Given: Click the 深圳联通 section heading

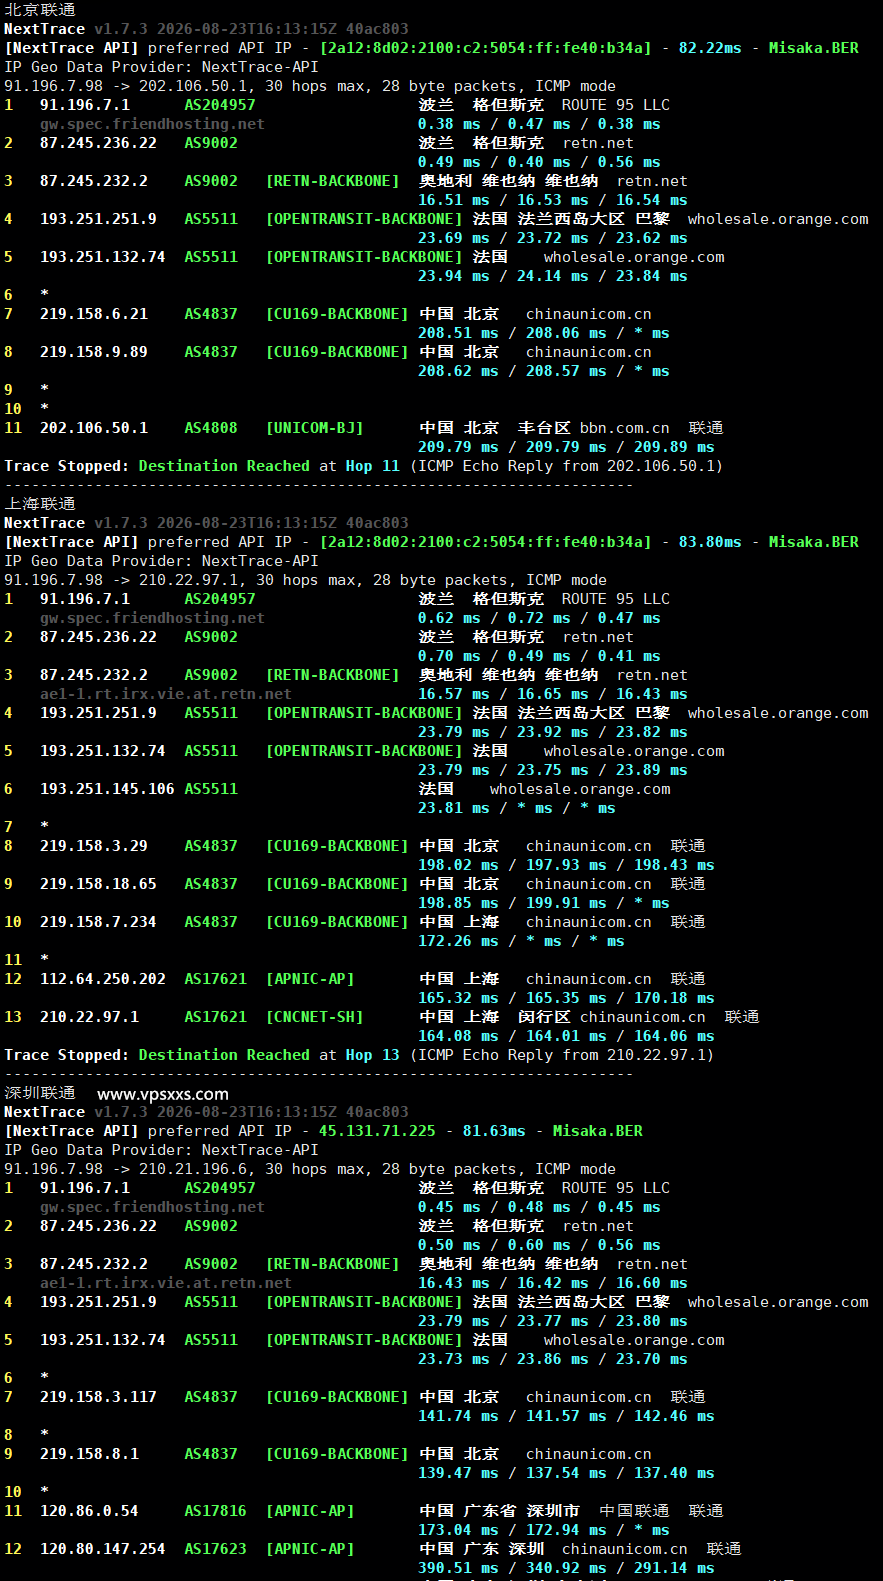Looking at the screenshot, I should pyautogui.click(x=40, y=1093).
